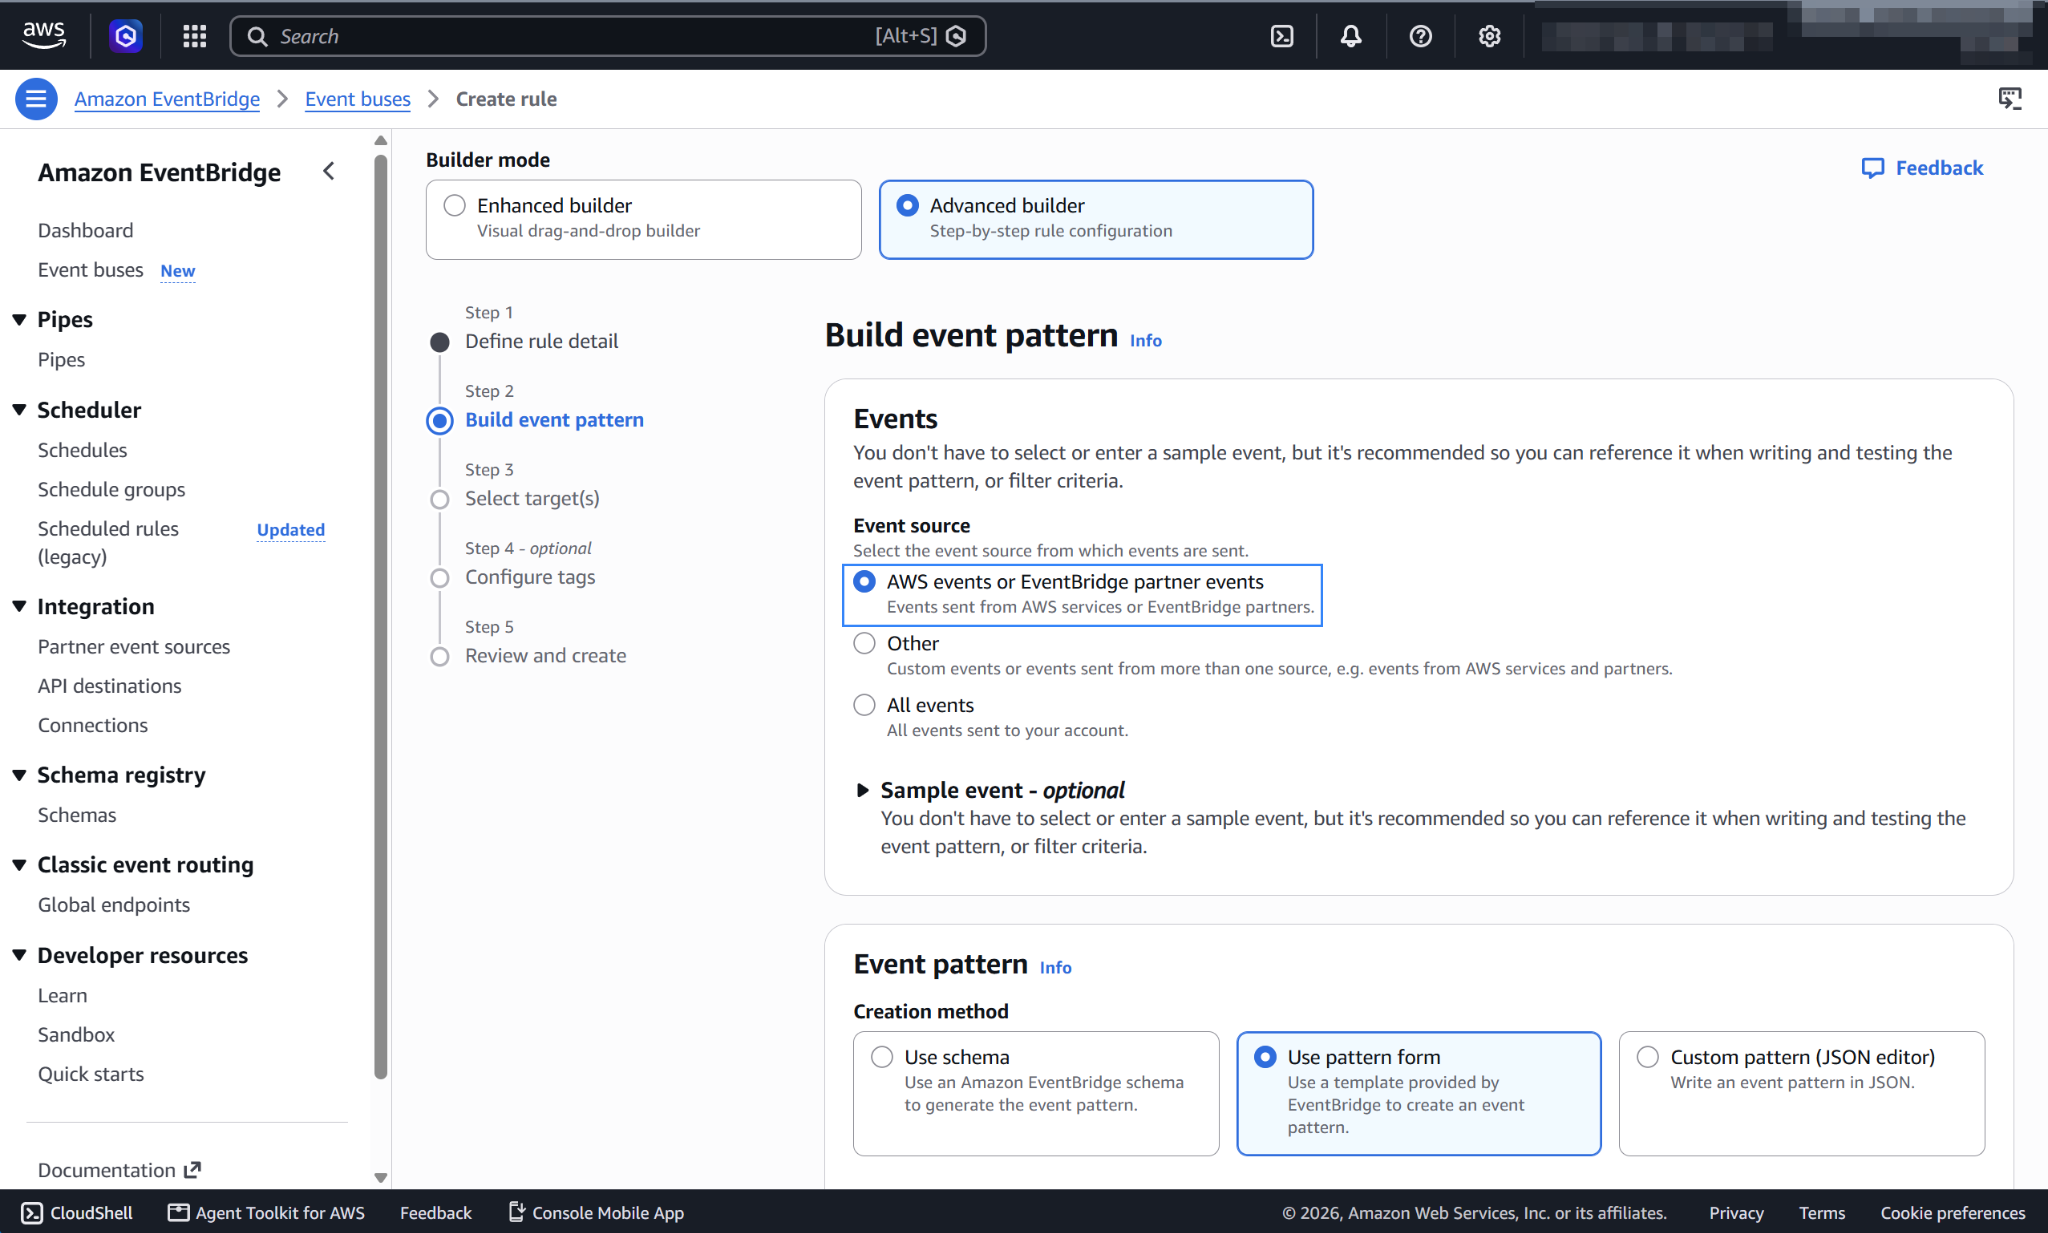This screenshot has height=1233, width=2048.
Task: Click the New badge beside Event buses
Action: point(178,271)
